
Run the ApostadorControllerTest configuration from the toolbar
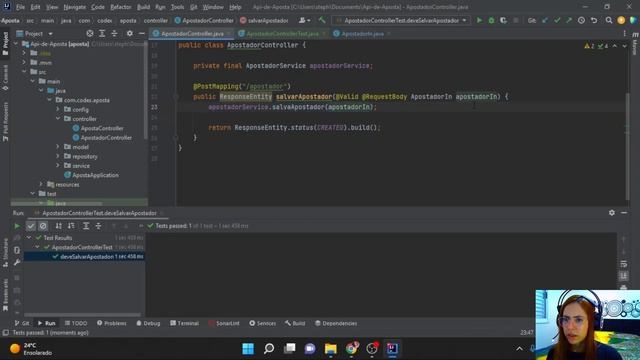pos(479,20)
